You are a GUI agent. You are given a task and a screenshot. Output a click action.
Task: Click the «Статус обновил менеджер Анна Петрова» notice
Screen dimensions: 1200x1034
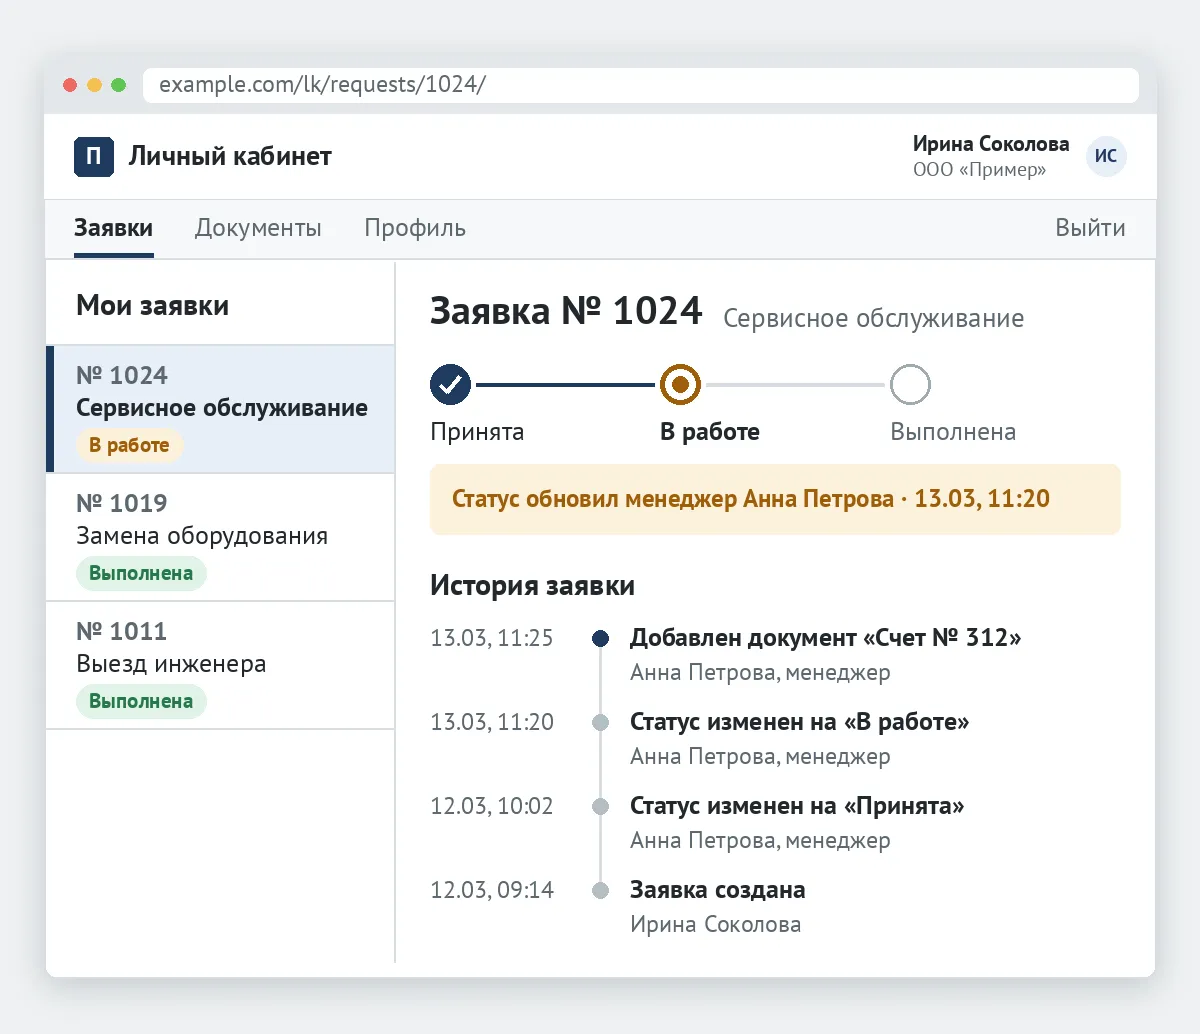coord(775,499)
